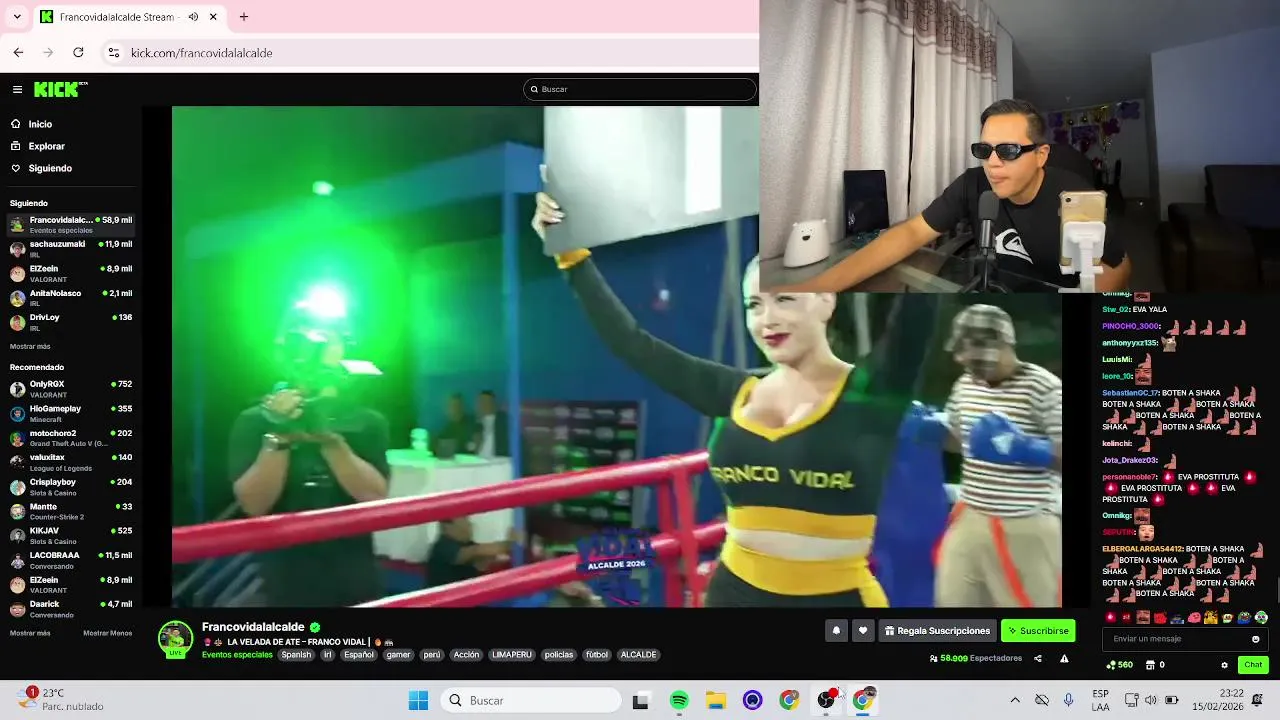Open LACOBRAAA recommended channel

71,560
